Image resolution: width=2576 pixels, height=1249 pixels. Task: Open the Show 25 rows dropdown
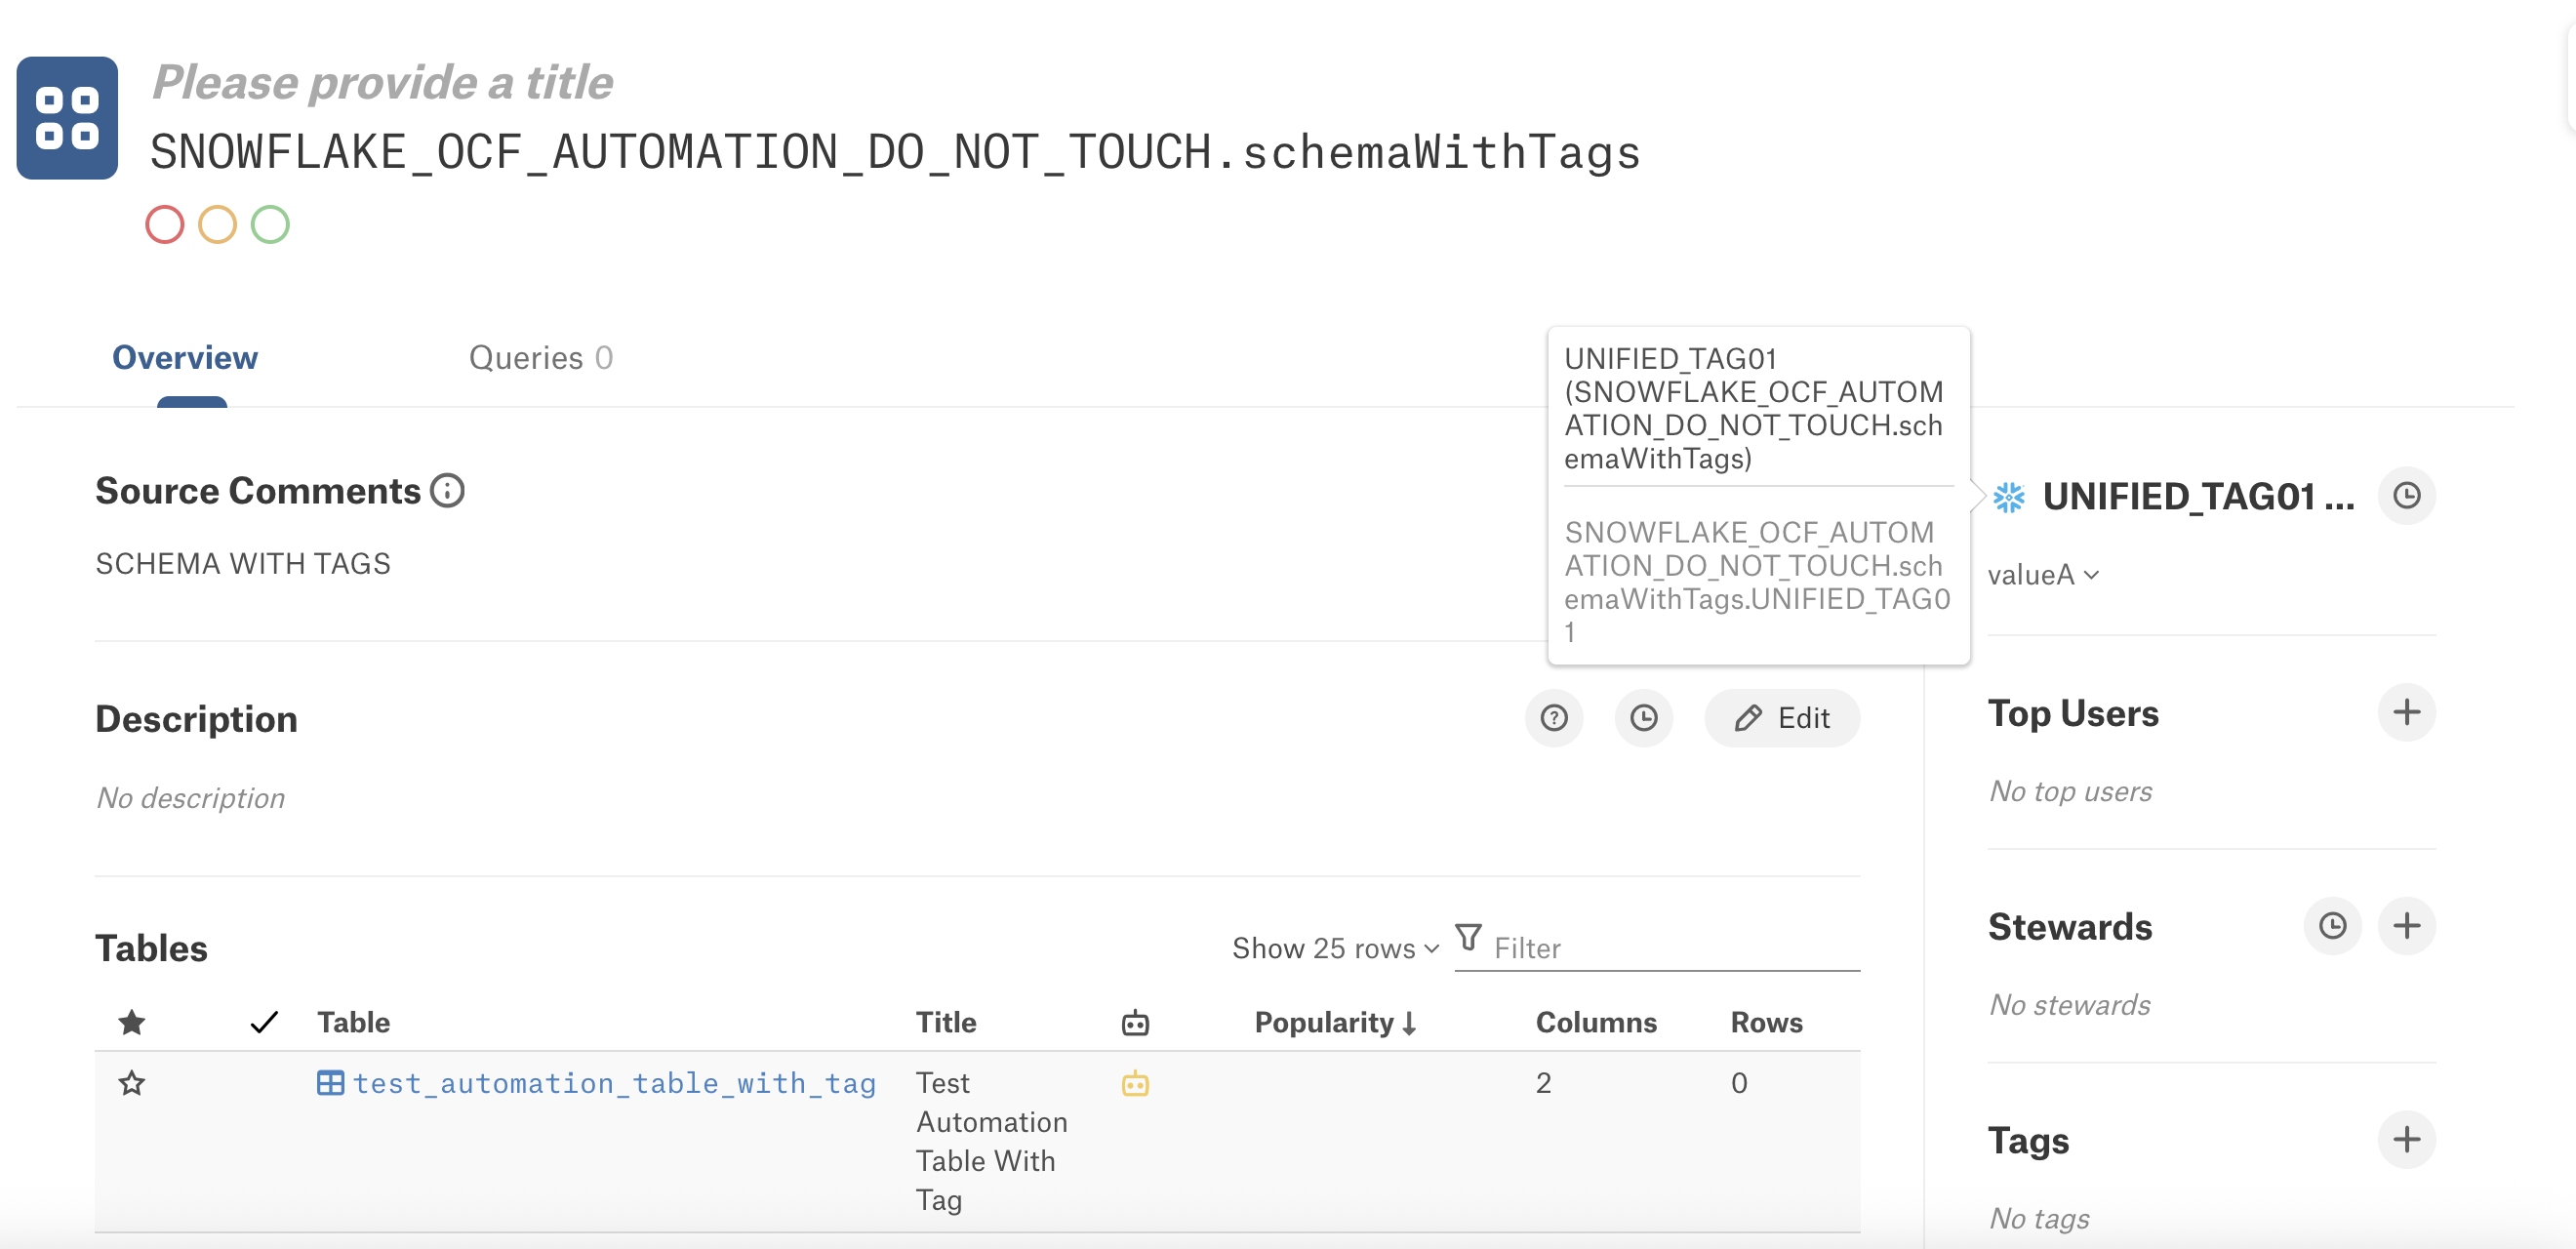(x=1335, y=948)
